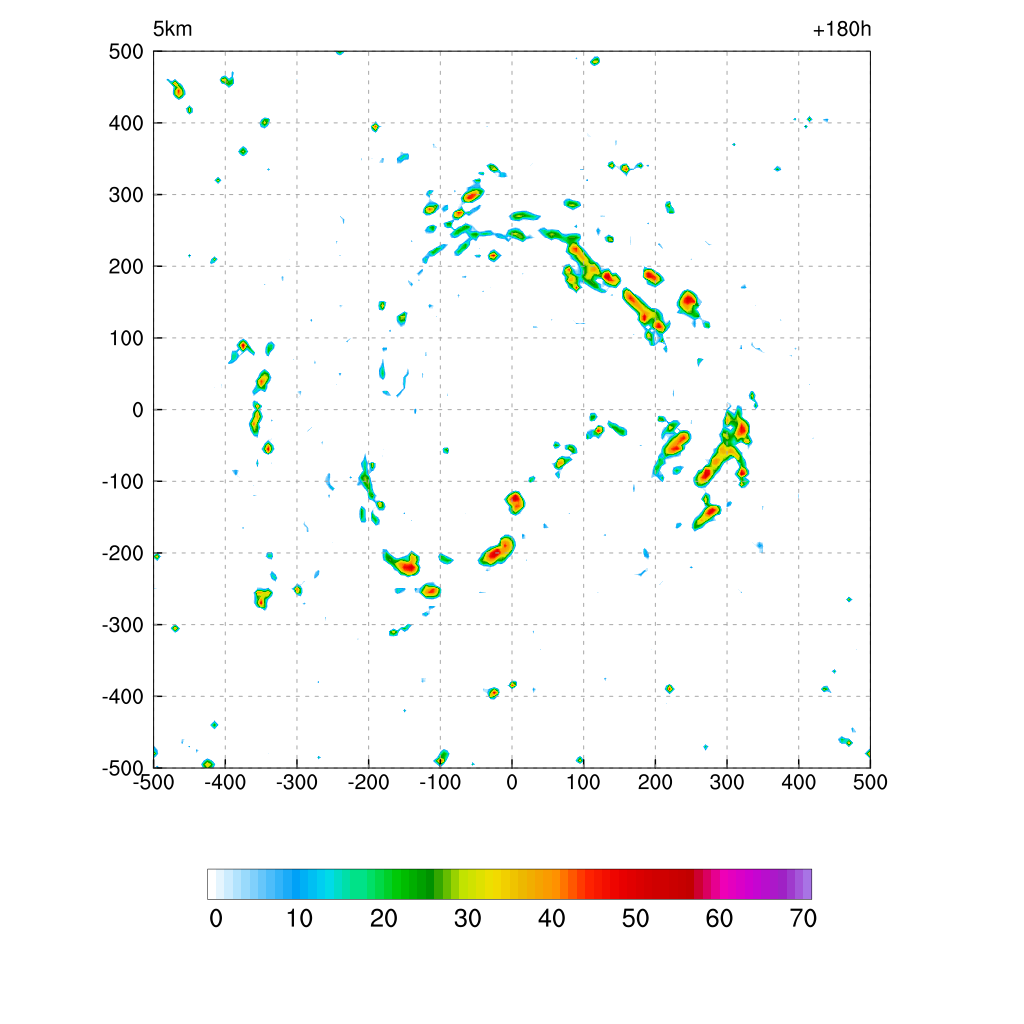Click the colorbar label 0
This screenshot has width=1024, height=1024.
(x=216, y=919)
